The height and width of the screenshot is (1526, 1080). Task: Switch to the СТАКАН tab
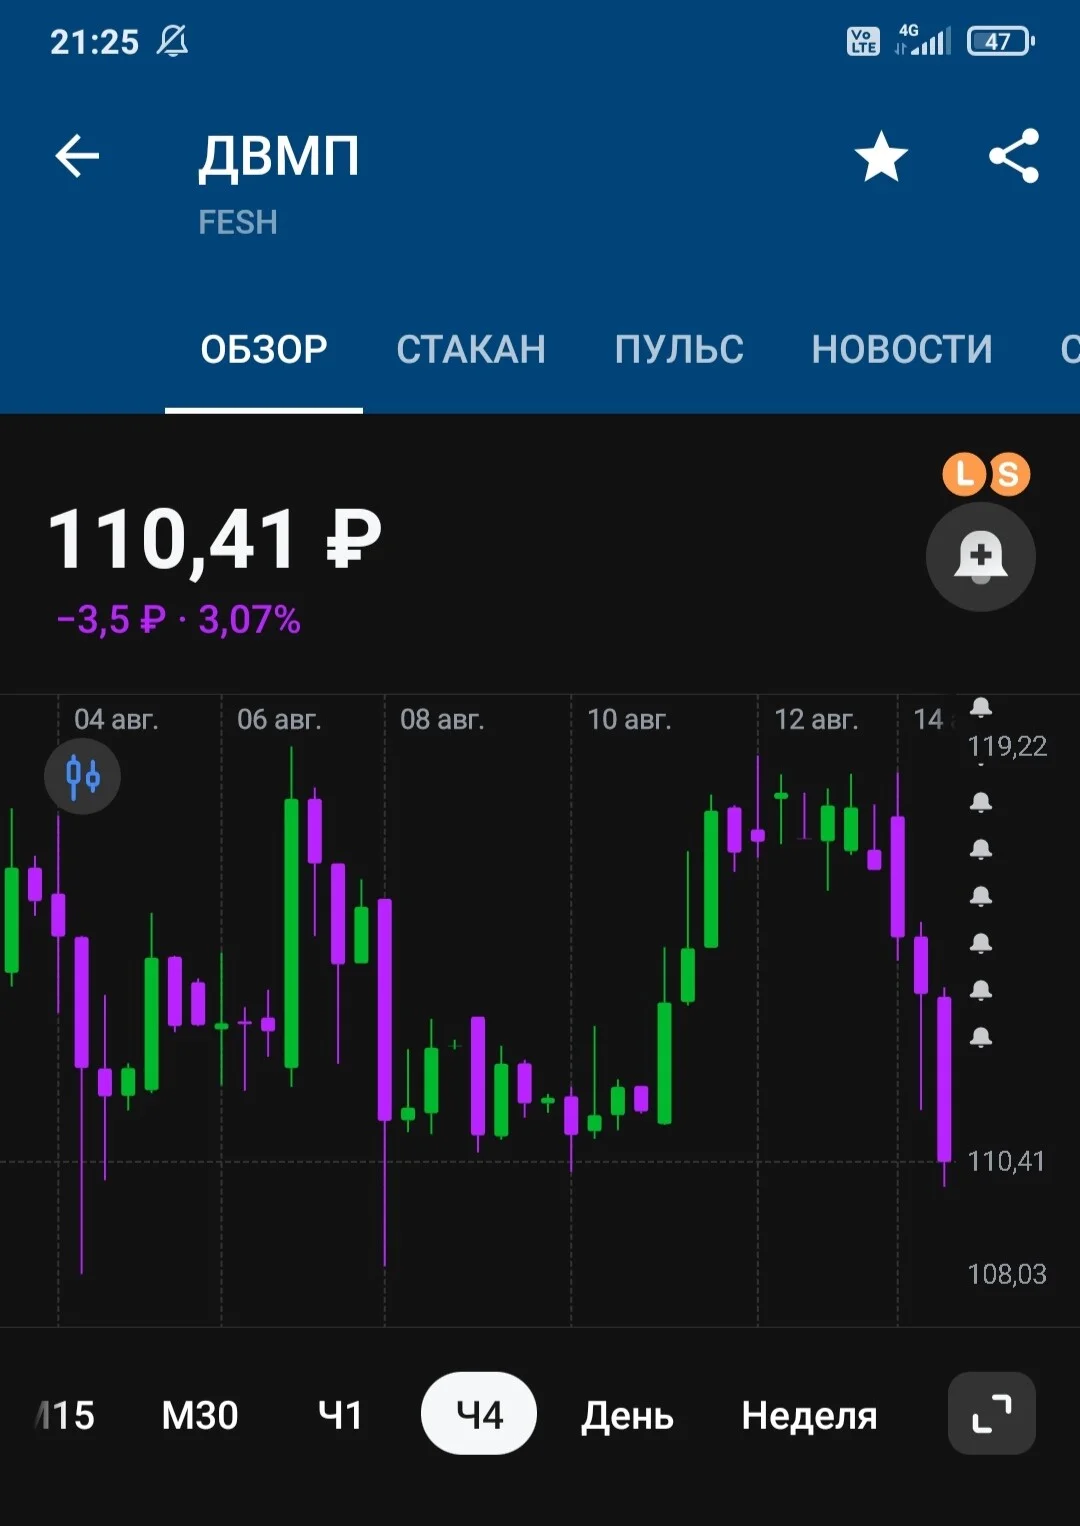coord(471,349)
